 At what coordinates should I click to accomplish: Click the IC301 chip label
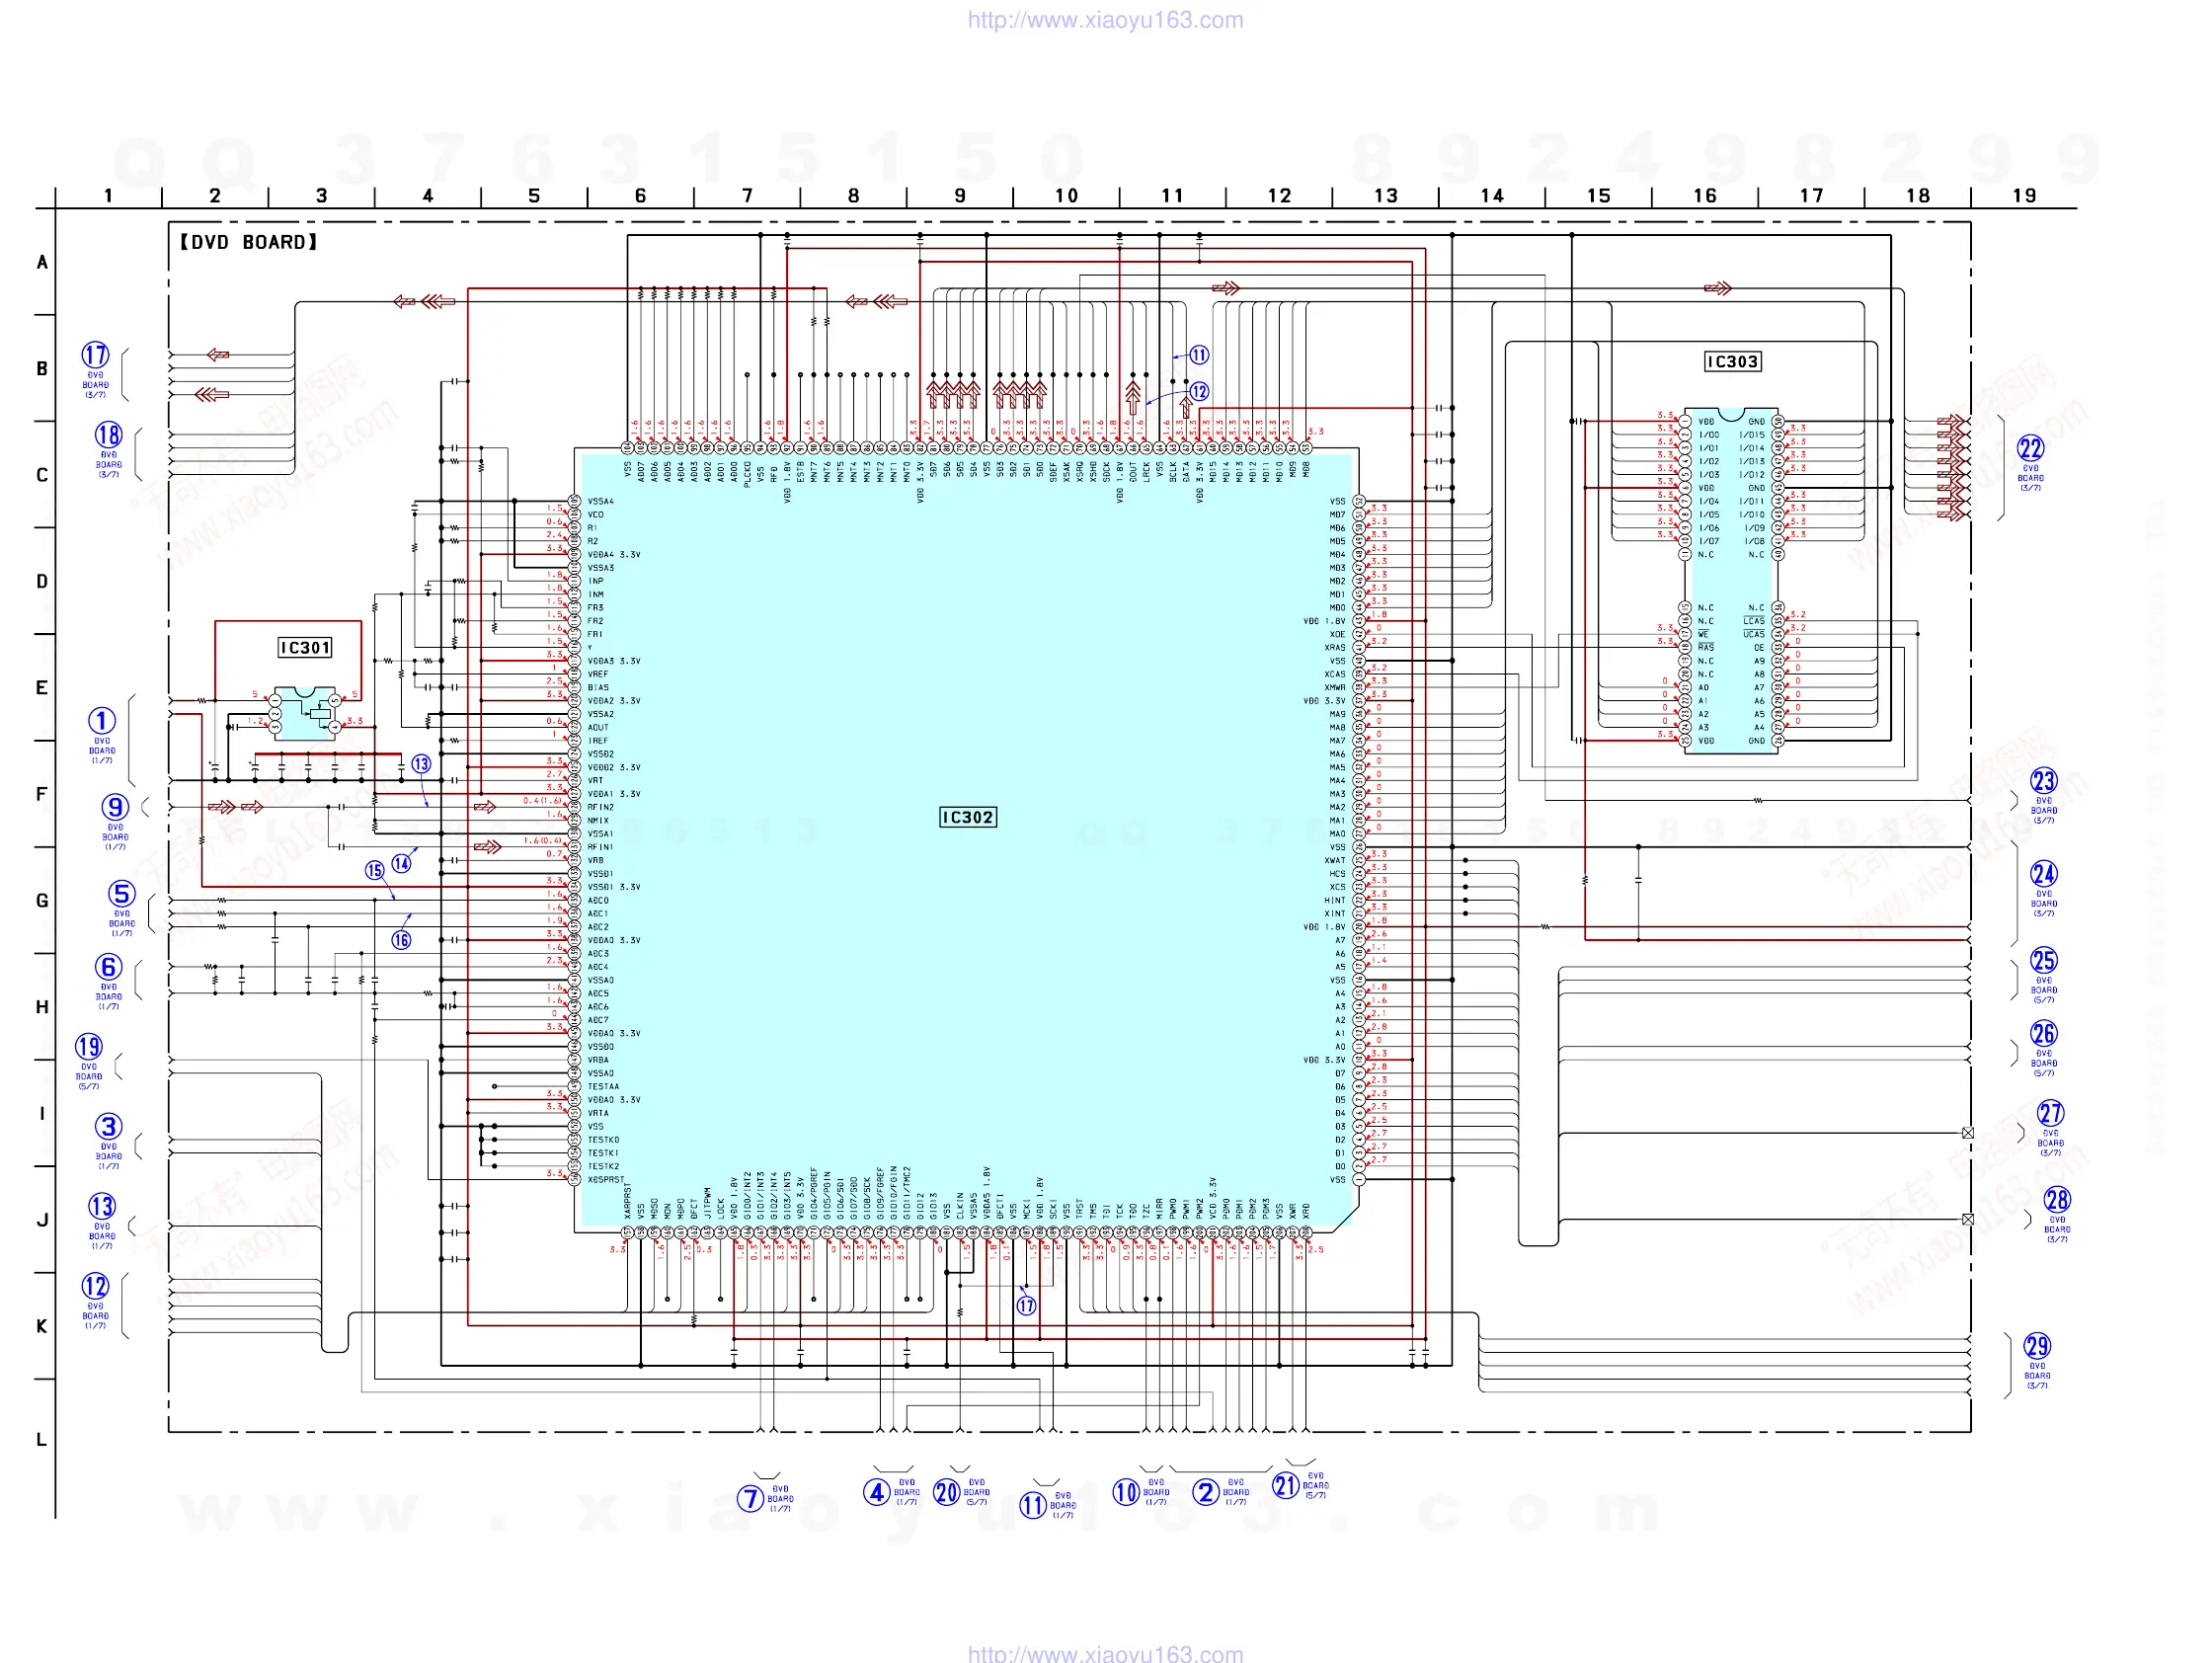[305, 648]
